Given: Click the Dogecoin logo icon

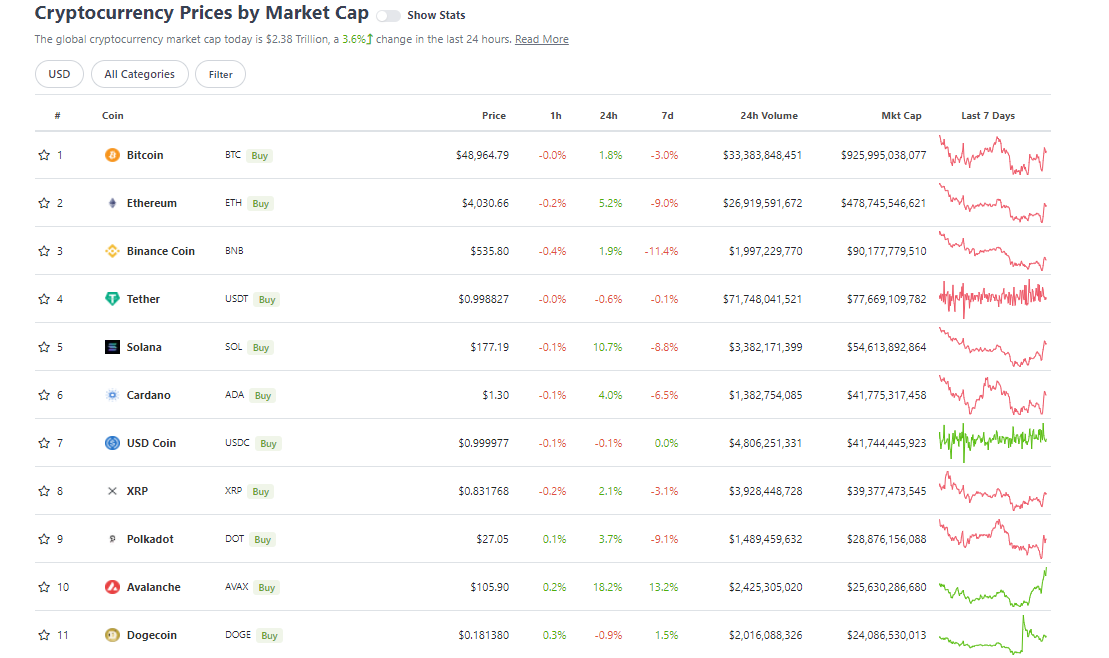Looking at the screenshot, I should [112, 635].
